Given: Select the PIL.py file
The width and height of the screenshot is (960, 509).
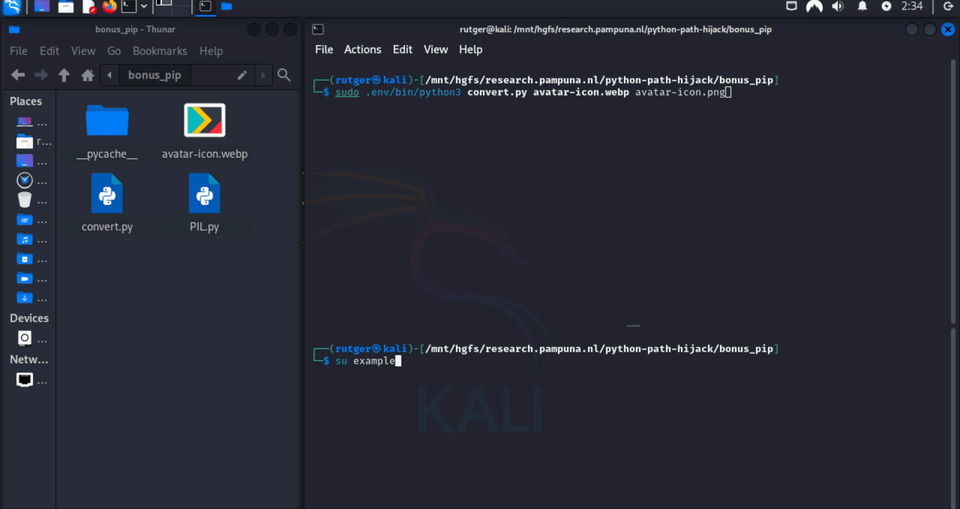Looking at the screenshot, I should click(x=204, y=203).
